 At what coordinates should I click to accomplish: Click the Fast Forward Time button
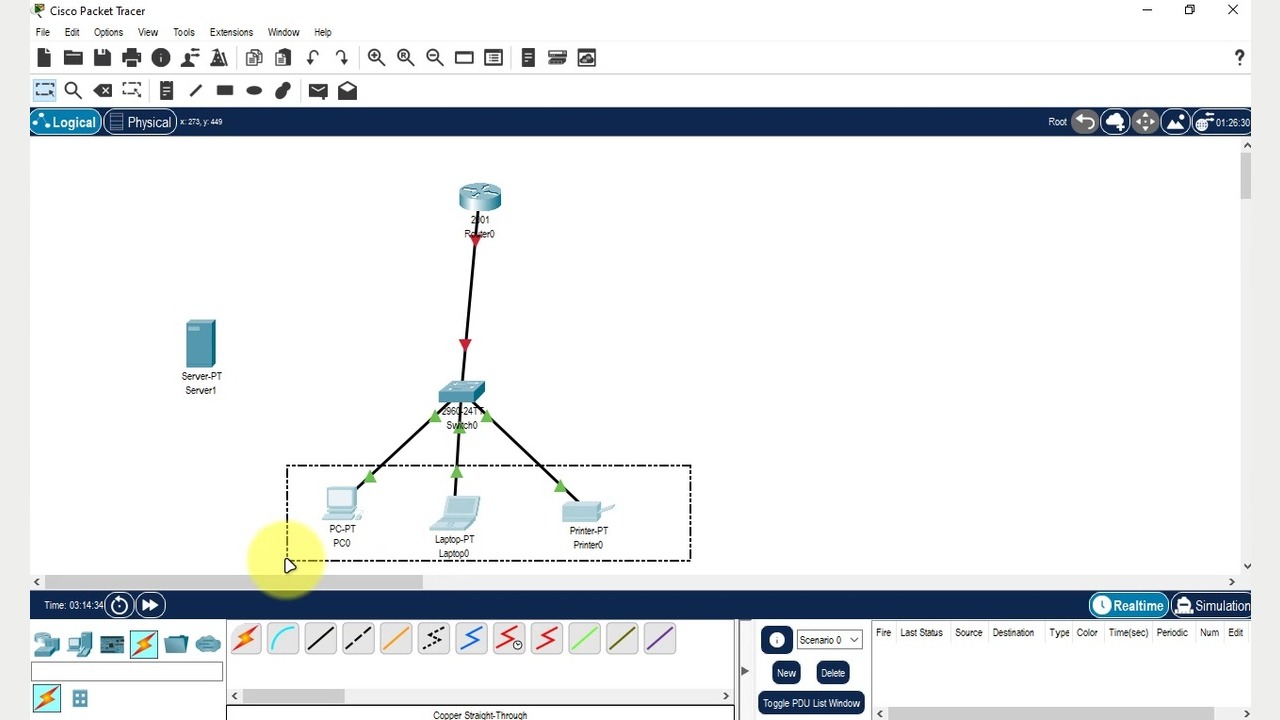click(x=150, y=605)
